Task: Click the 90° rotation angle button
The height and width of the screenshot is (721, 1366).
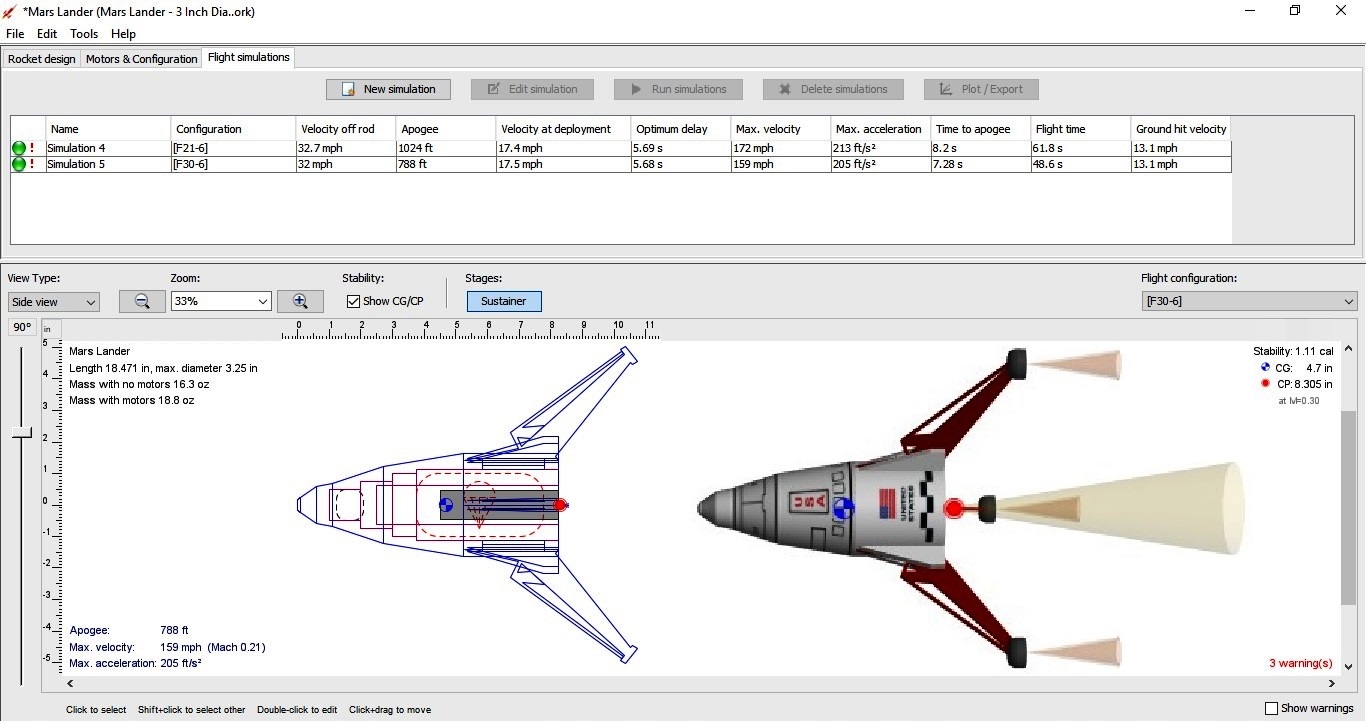Action: point(22,327)
